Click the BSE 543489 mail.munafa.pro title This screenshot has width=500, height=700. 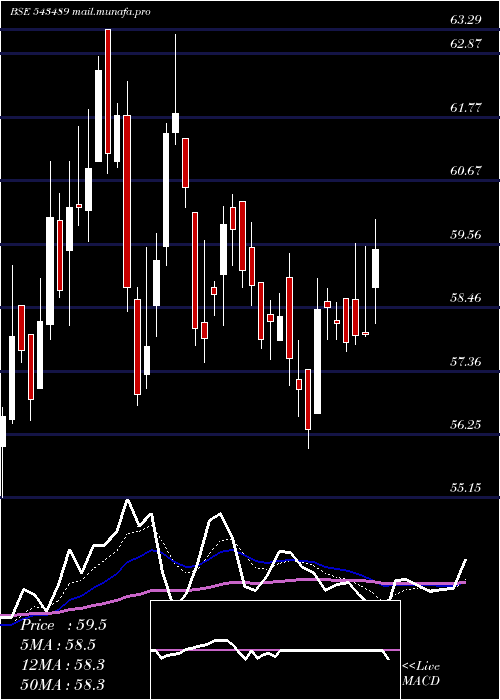click(80, 12)
